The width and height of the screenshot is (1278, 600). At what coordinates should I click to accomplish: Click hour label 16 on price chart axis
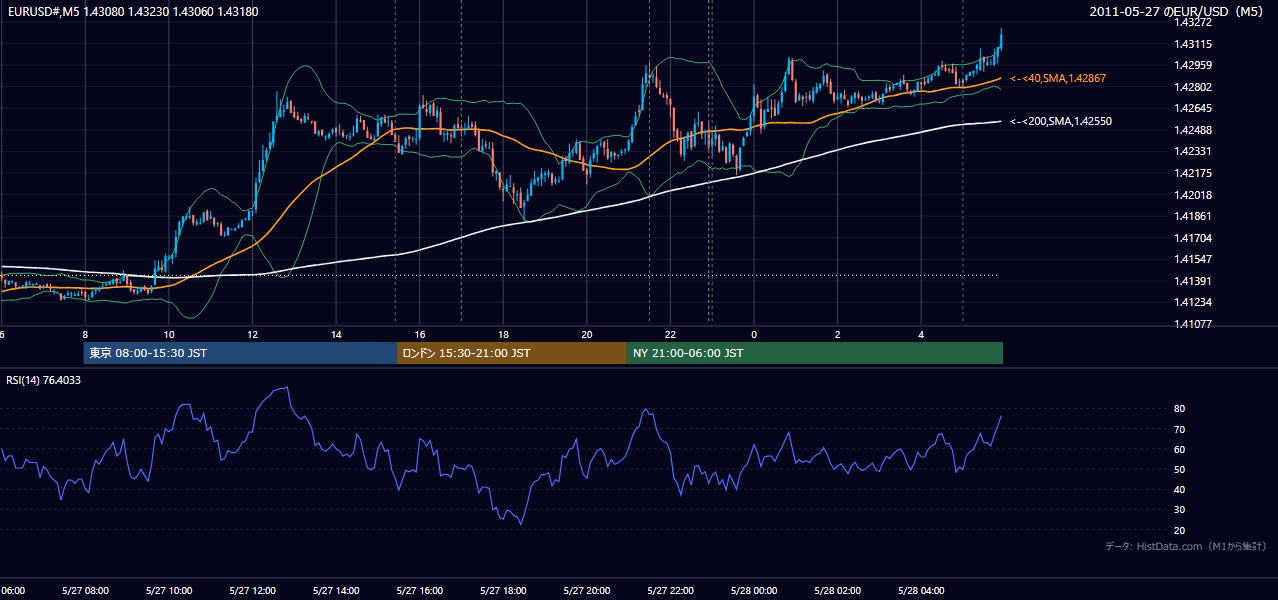coord(420,334)
